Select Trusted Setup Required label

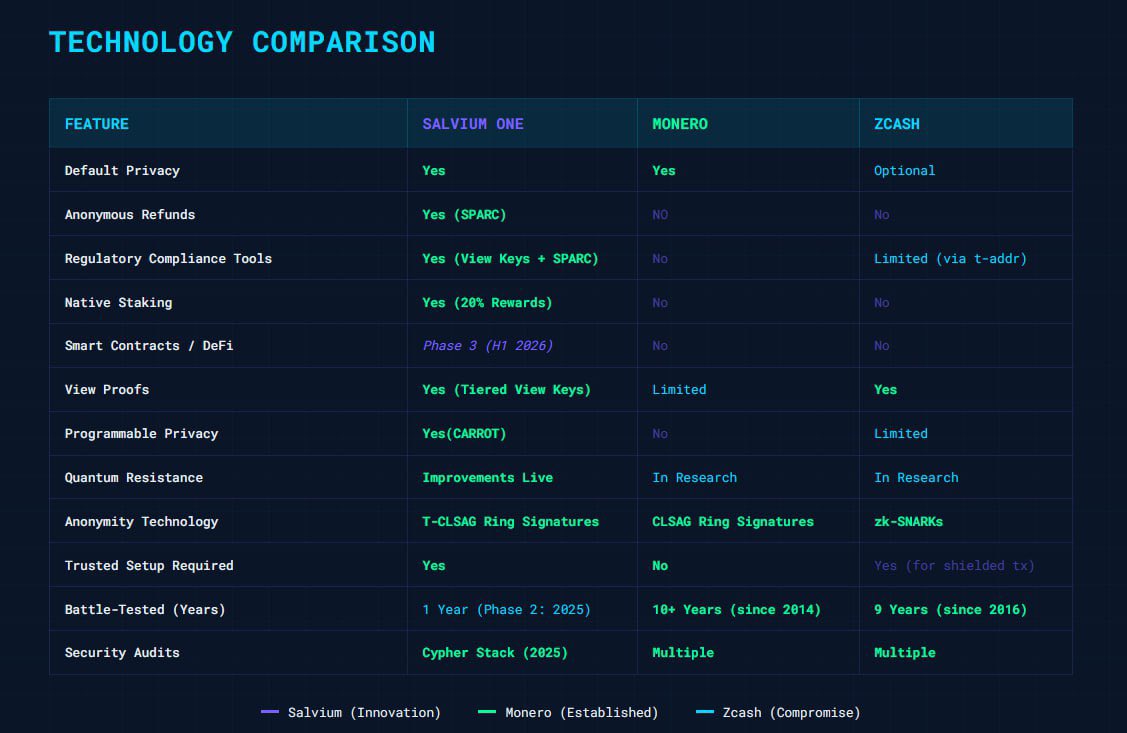[x=149, y=565]
